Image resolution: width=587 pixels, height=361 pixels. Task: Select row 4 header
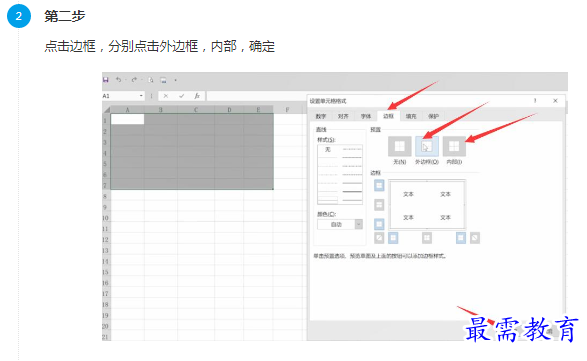point(106,153)
